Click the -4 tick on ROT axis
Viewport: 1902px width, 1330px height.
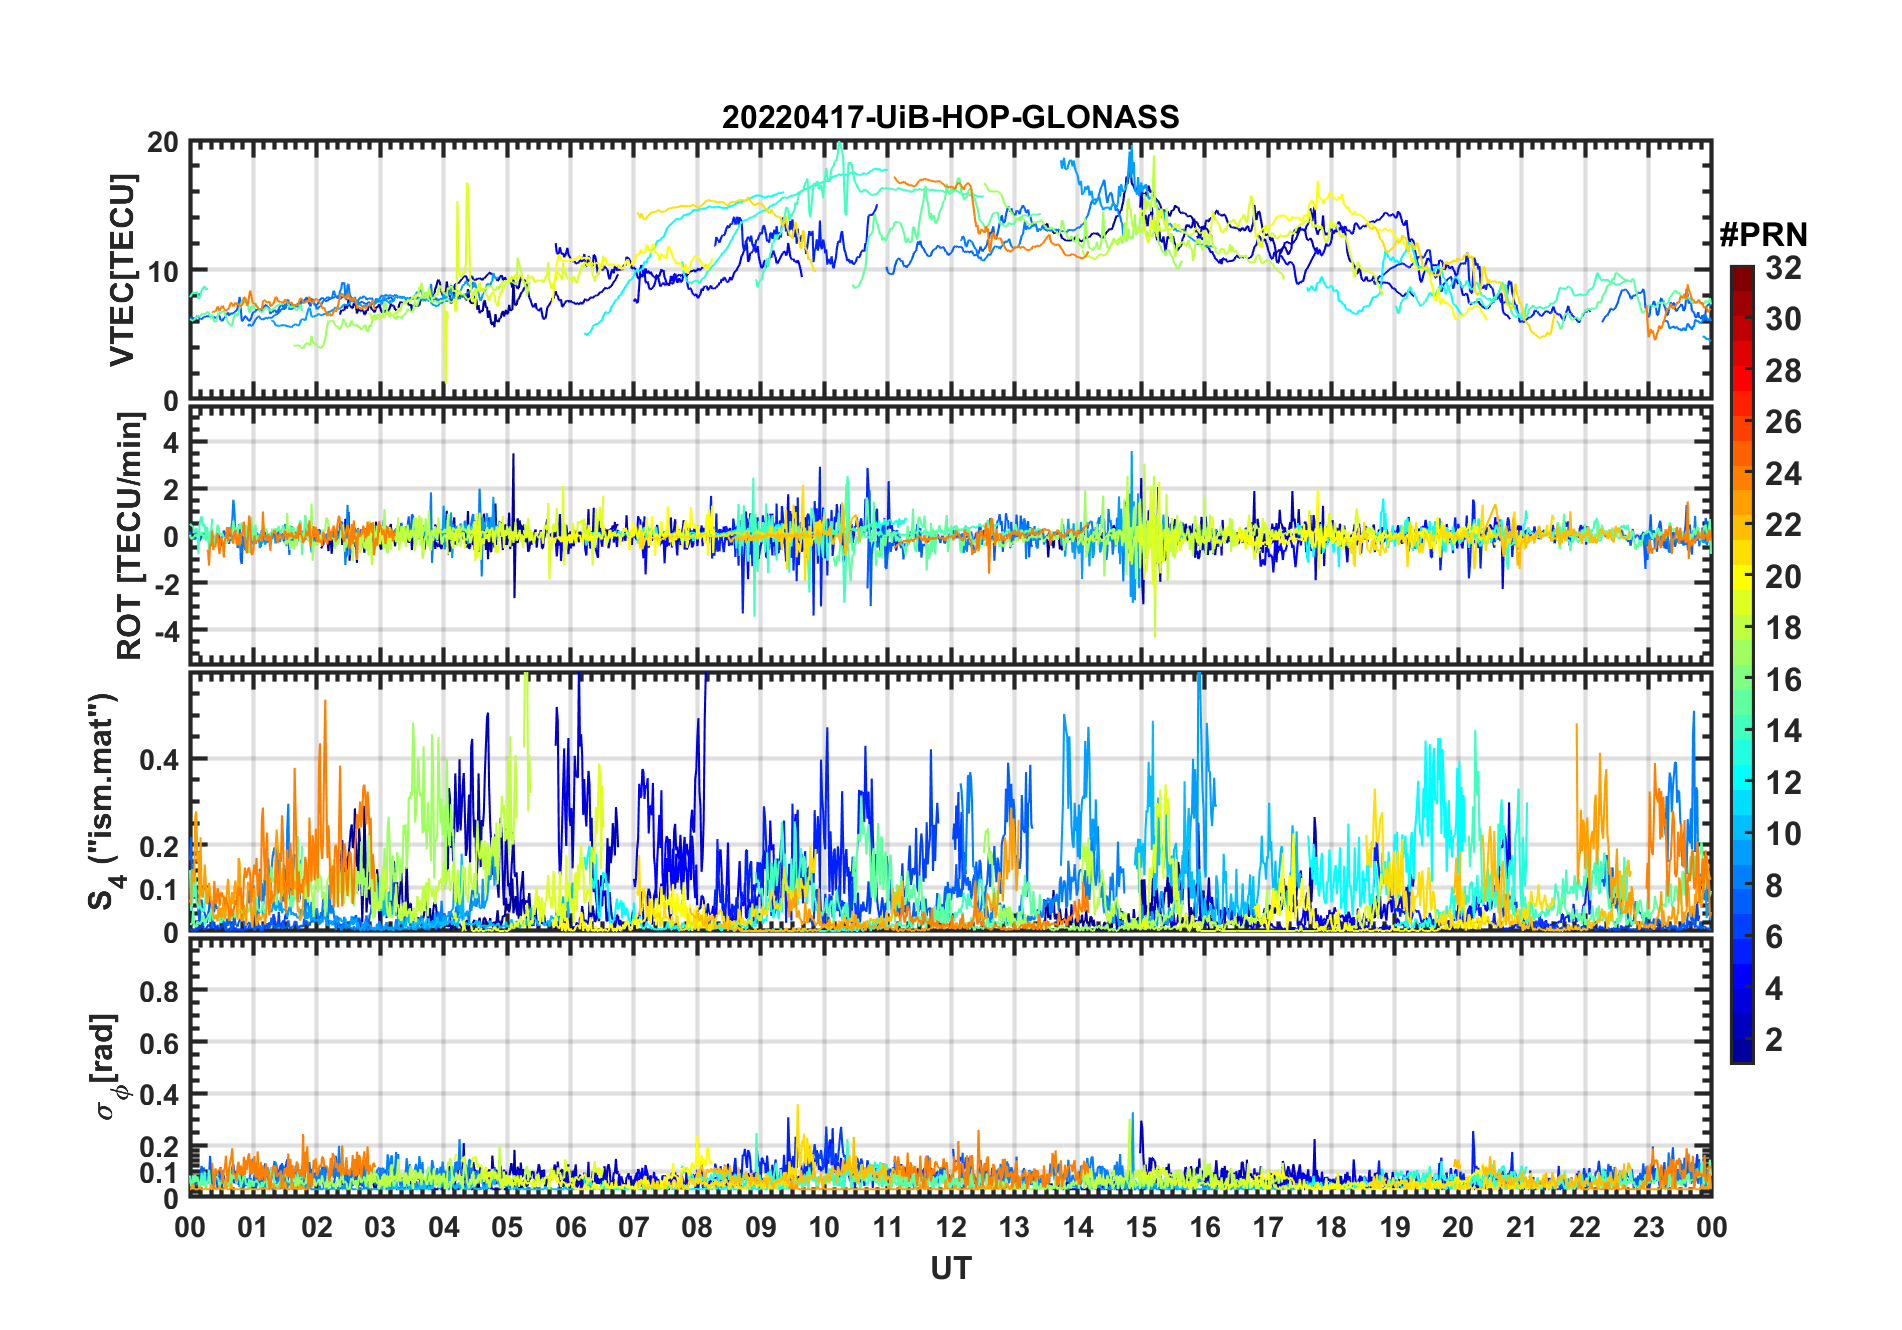click(x=166, y=631)
